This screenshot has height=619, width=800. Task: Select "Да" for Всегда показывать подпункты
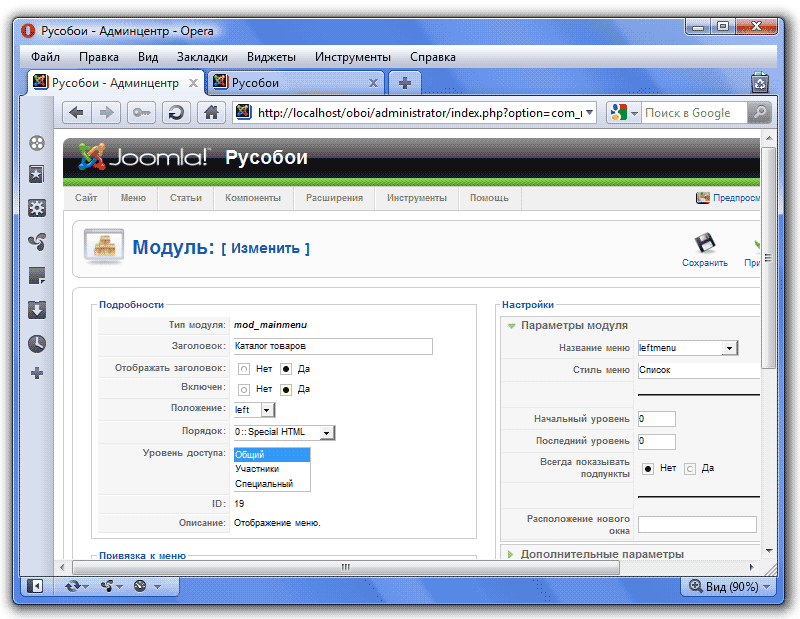tap(689, 468)
